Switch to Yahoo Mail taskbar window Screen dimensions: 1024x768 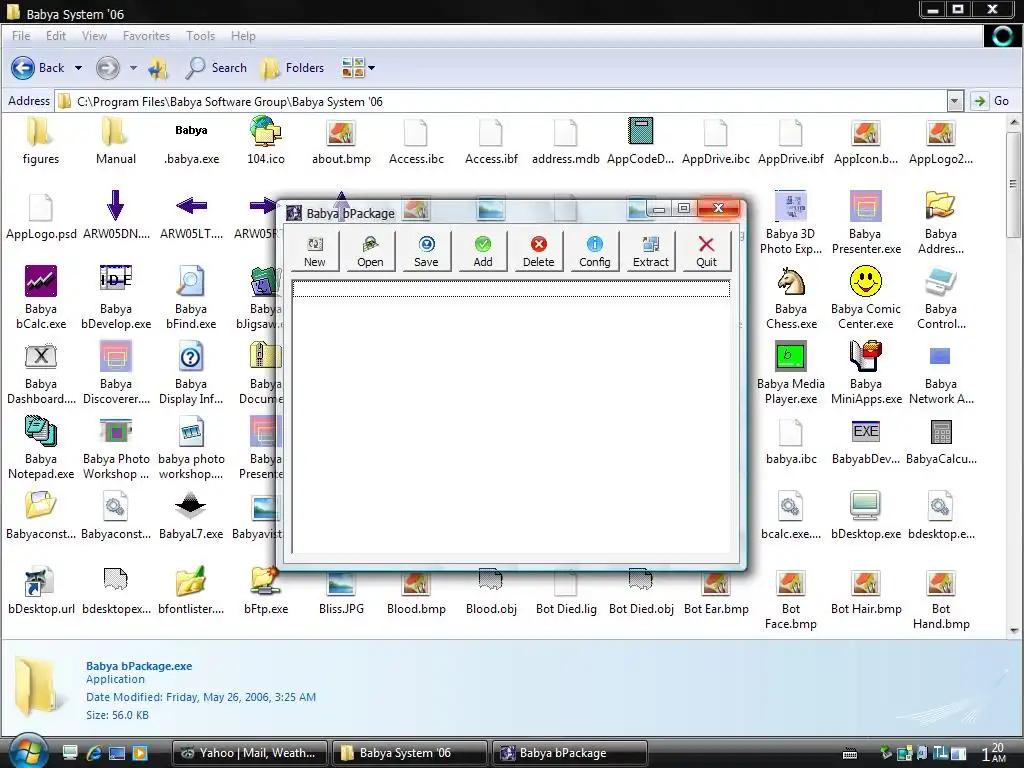point(250,753)
